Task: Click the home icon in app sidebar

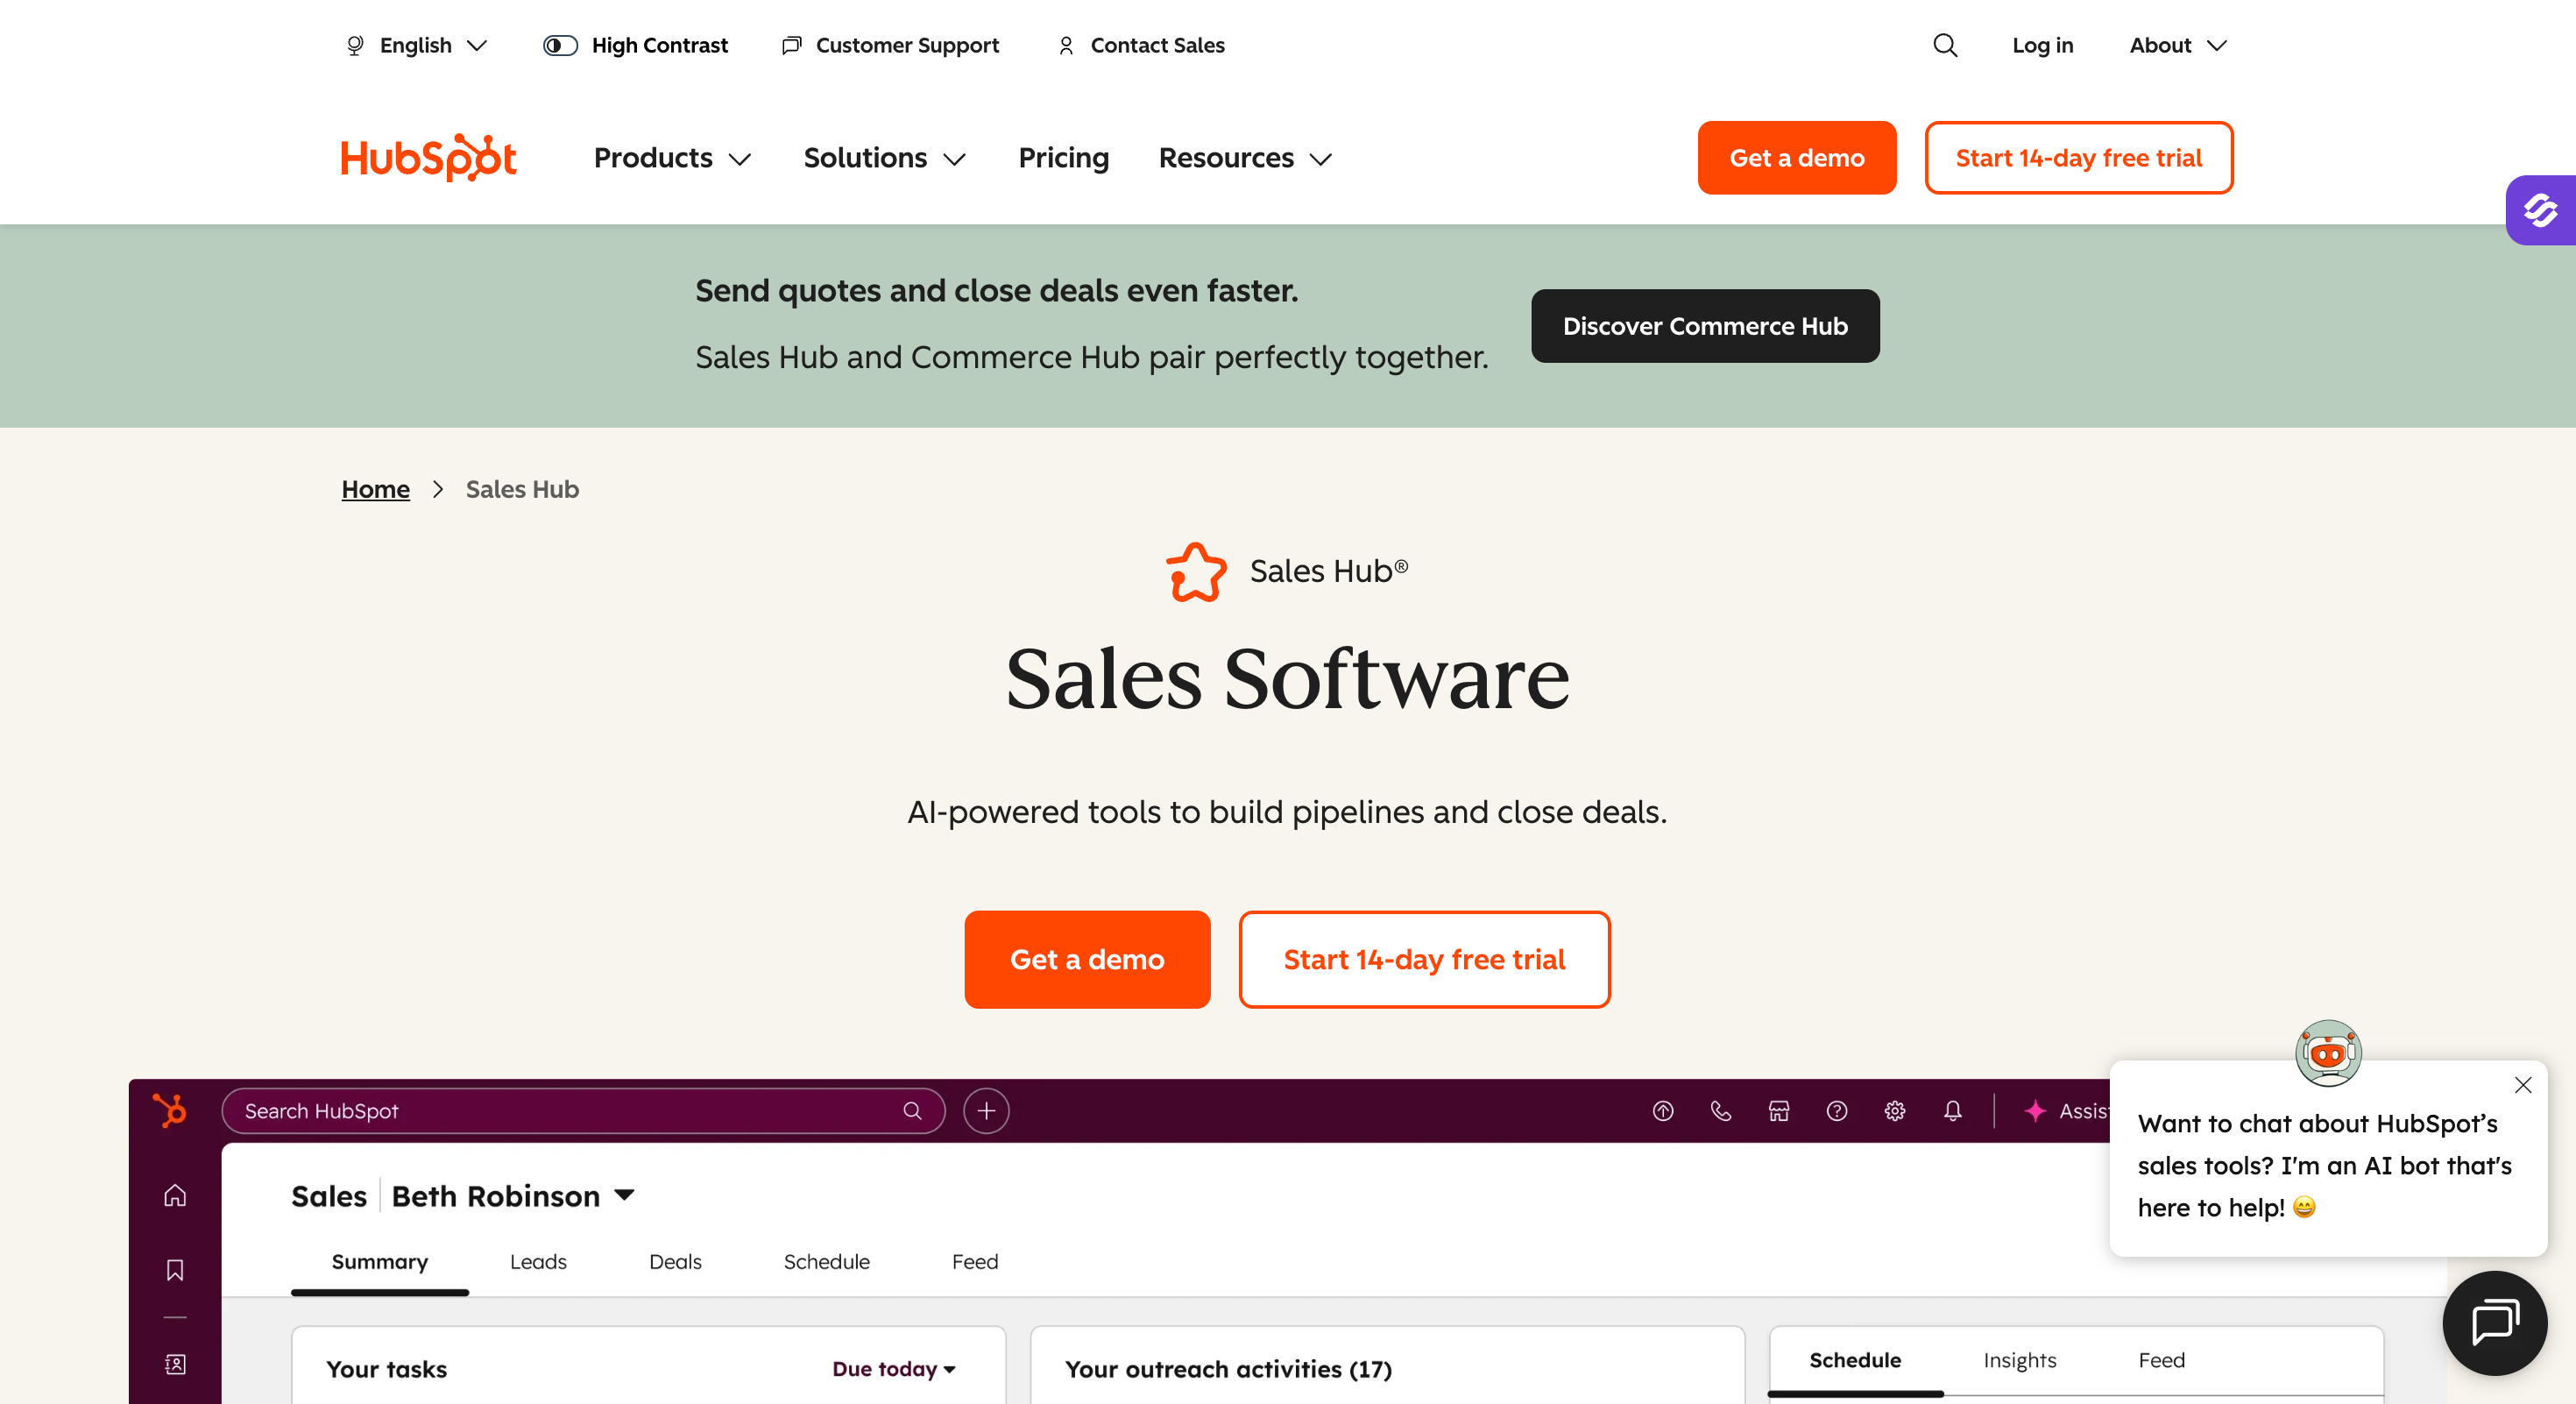Action: pos(175,1195)
